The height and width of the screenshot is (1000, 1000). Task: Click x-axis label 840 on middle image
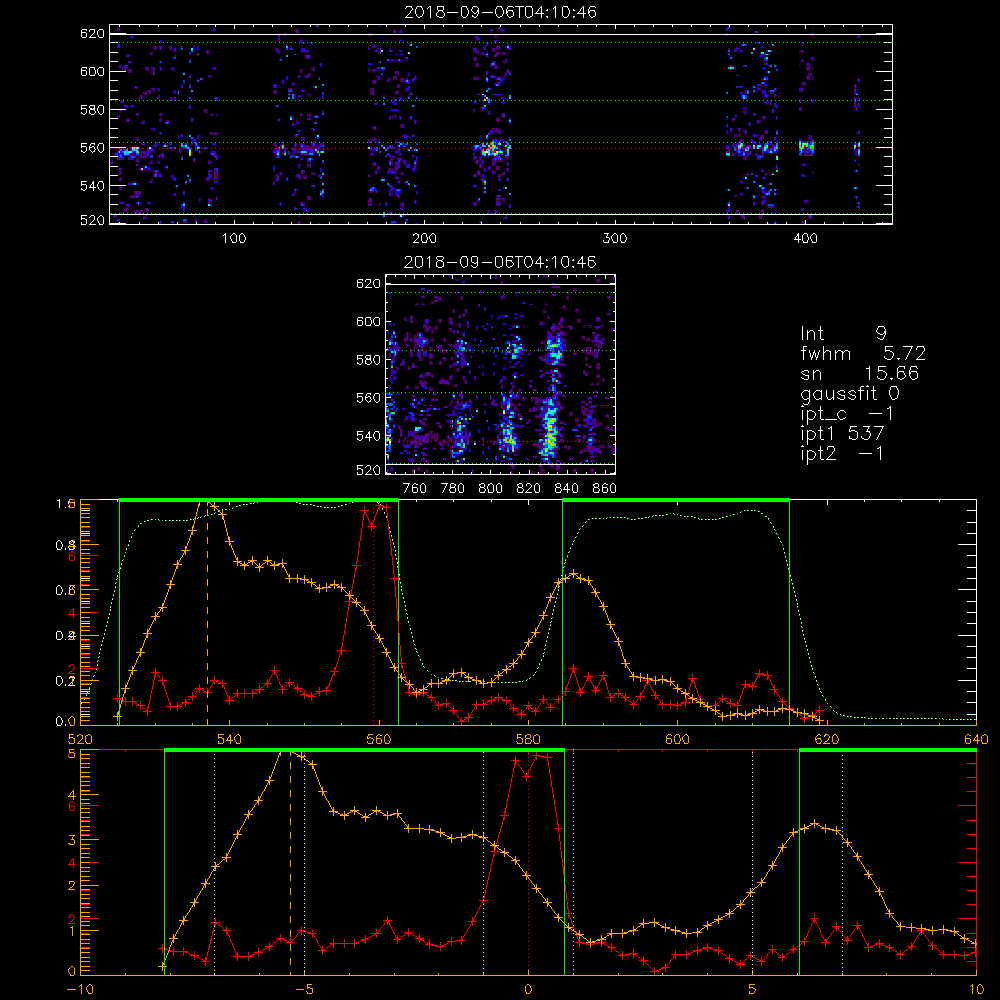pos(566,489)
